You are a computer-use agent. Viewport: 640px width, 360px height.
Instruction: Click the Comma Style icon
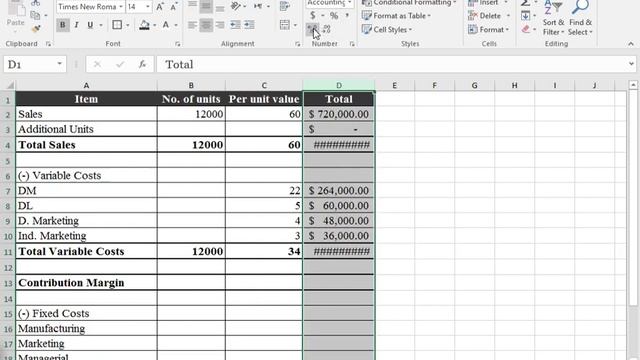347,16
